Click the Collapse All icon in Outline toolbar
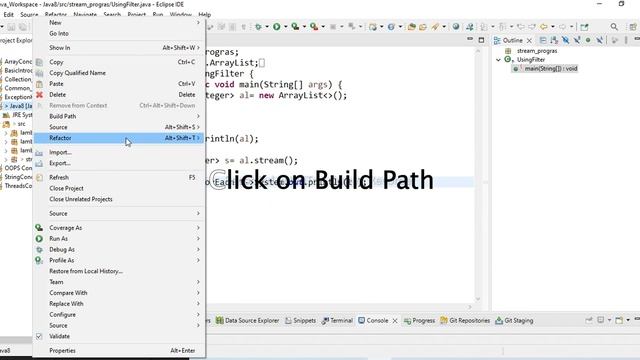Image resolution: width=640 pixels, height=360 pixels. tap(542, 40)
